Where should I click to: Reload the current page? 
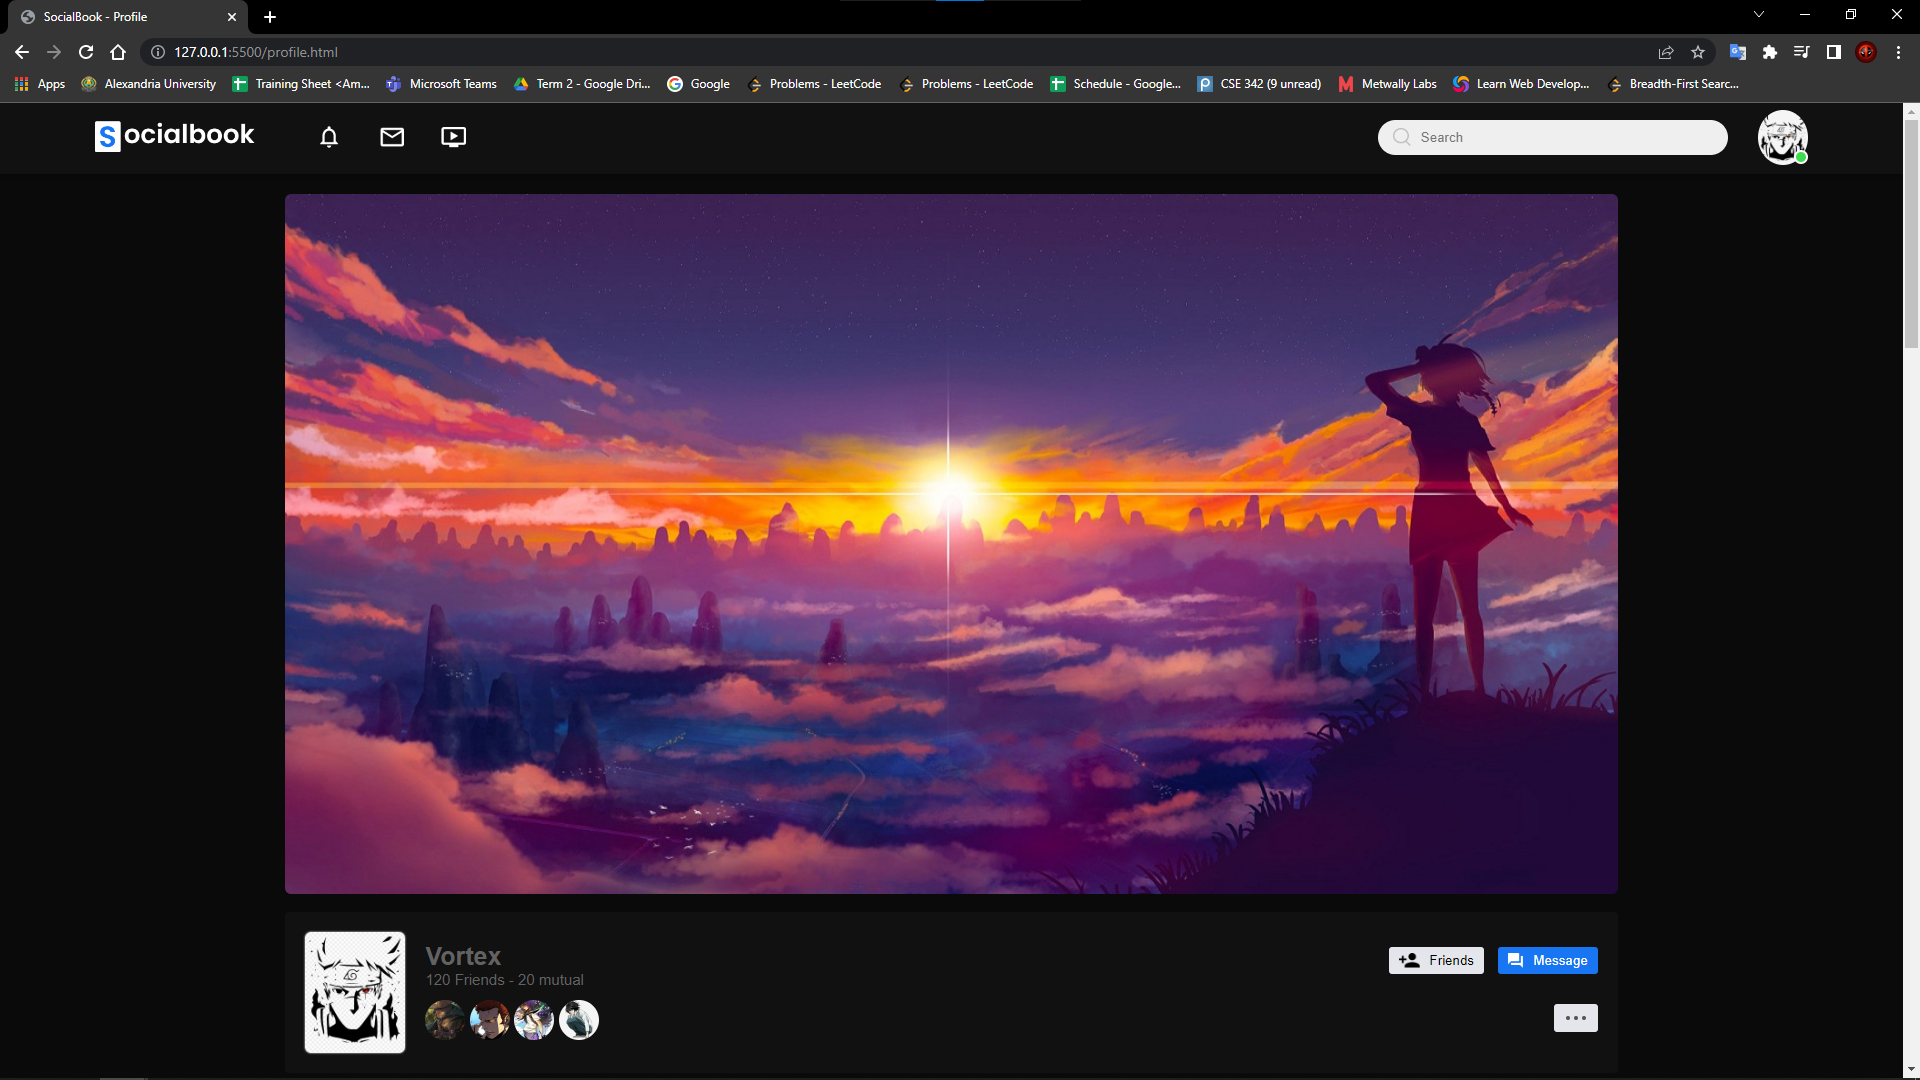85,52
